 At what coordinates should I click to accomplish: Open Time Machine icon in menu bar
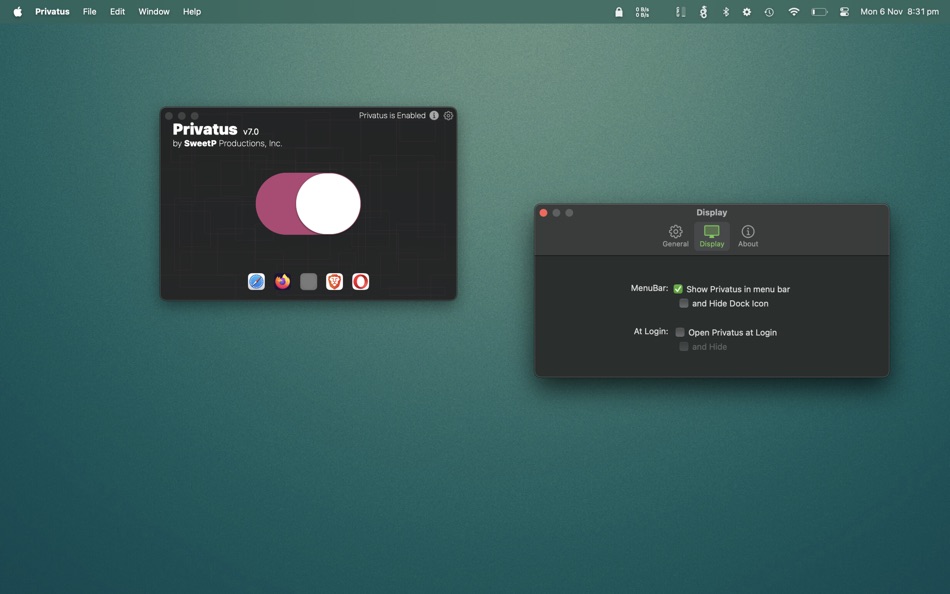tap(769, 12)
